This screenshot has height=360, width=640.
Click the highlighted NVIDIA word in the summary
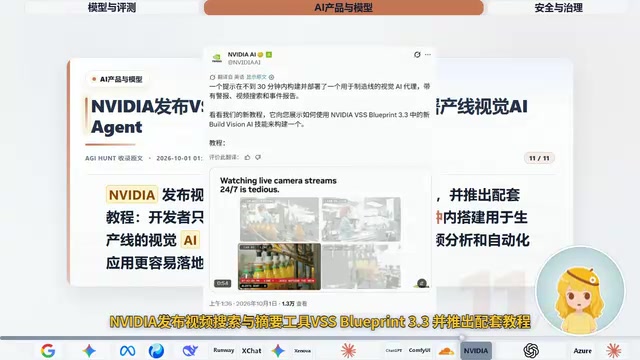(x=132, y=195)
